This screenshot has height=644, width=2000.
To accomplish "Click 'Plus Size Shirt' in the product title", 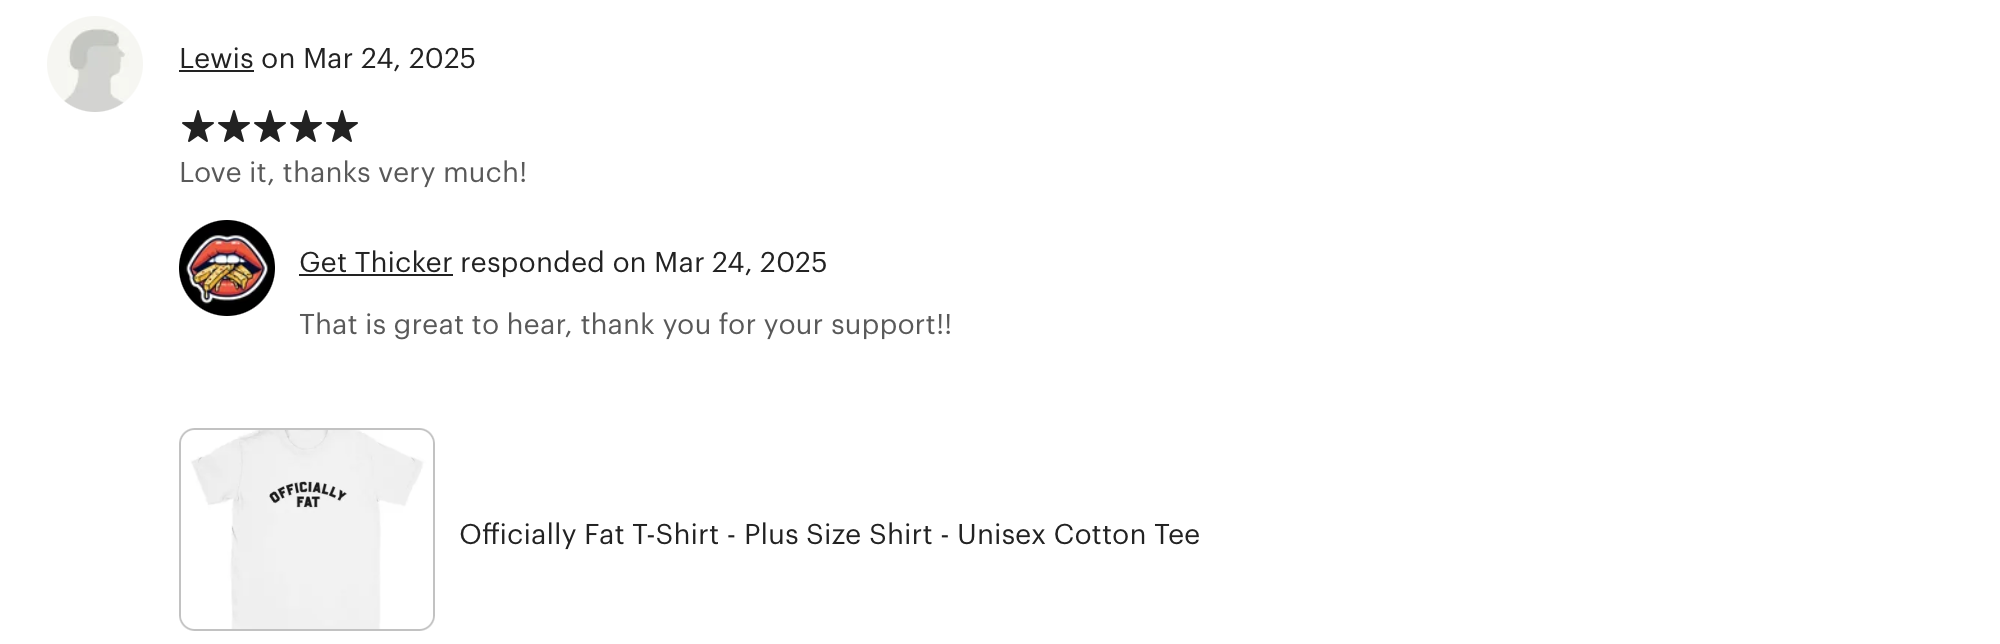I will click(x=838, y=535).
